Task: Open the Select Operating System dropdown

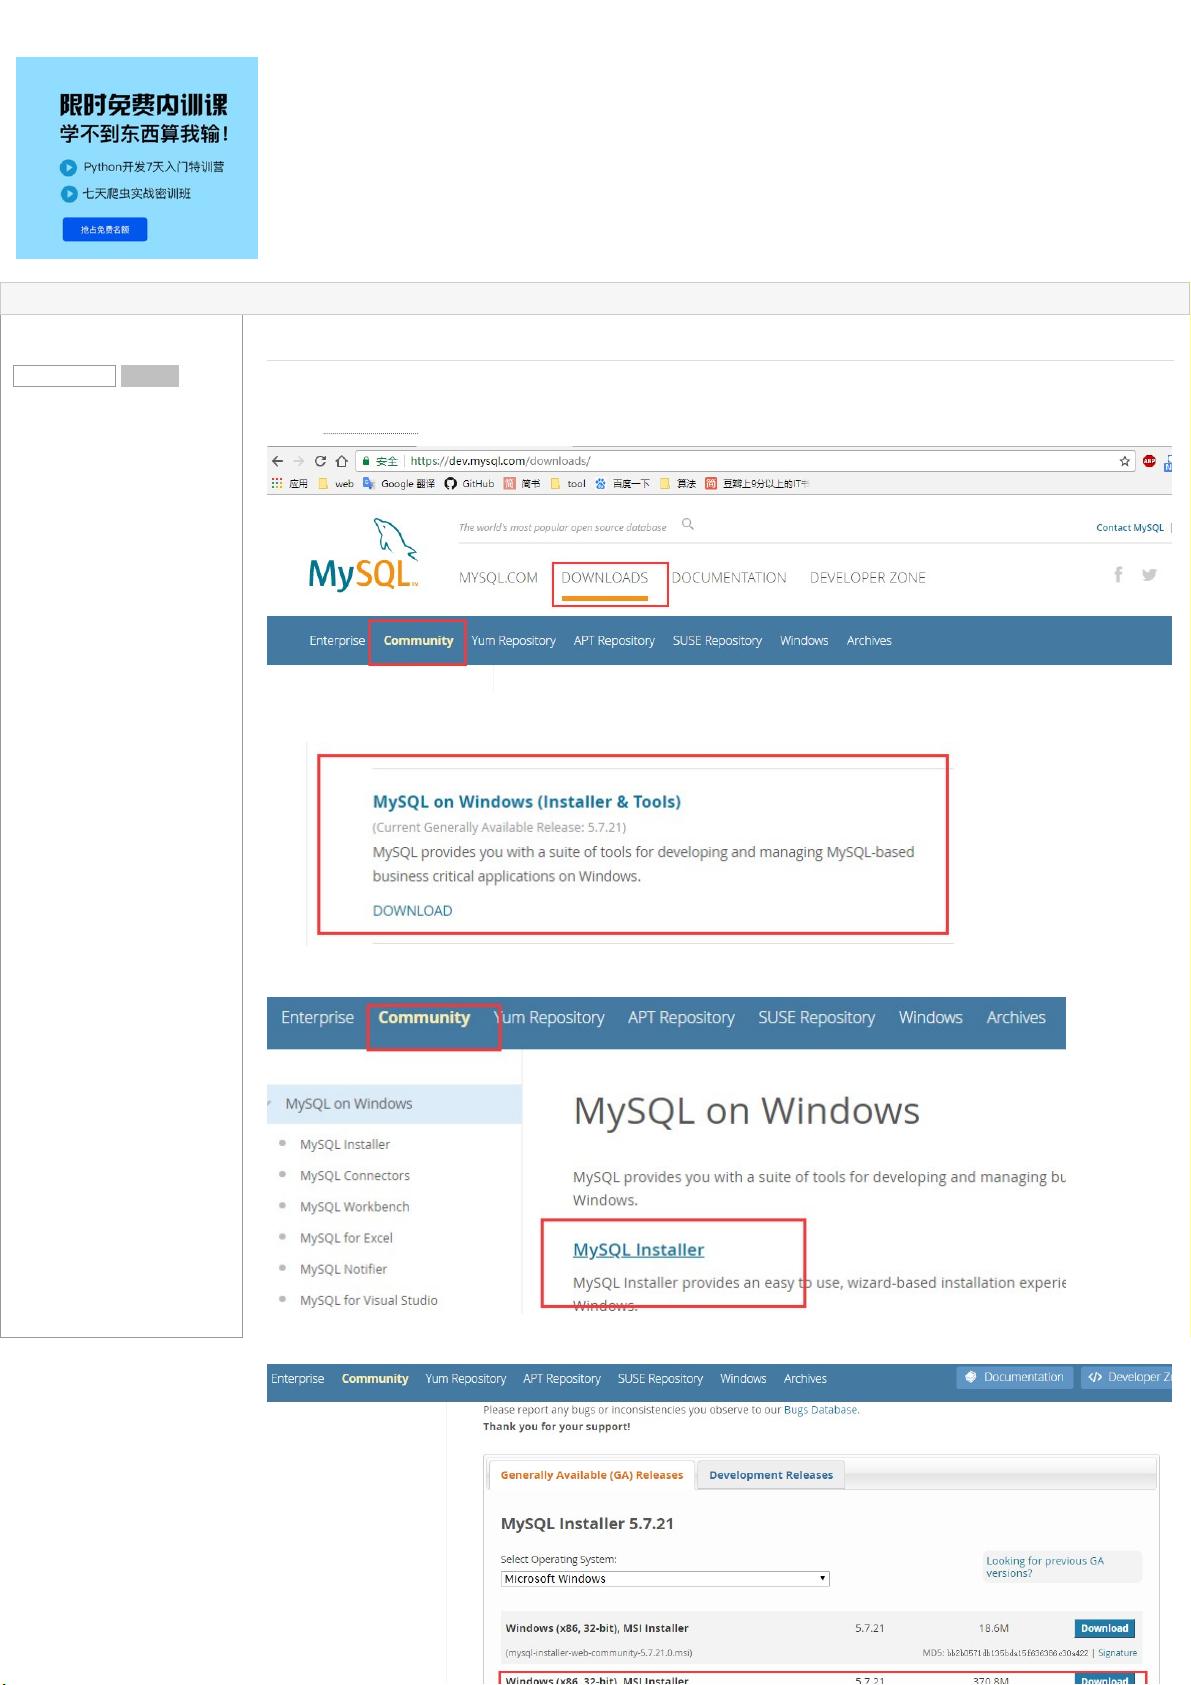Action: pos(664,1579)
